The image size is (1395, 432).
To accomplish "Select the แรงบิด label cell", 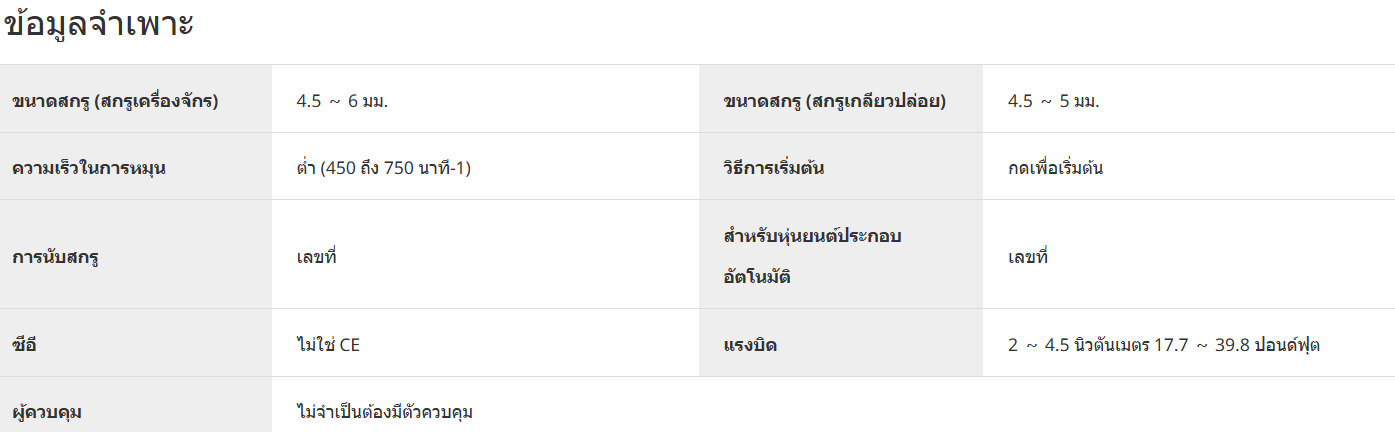I will tap(841, 343).
